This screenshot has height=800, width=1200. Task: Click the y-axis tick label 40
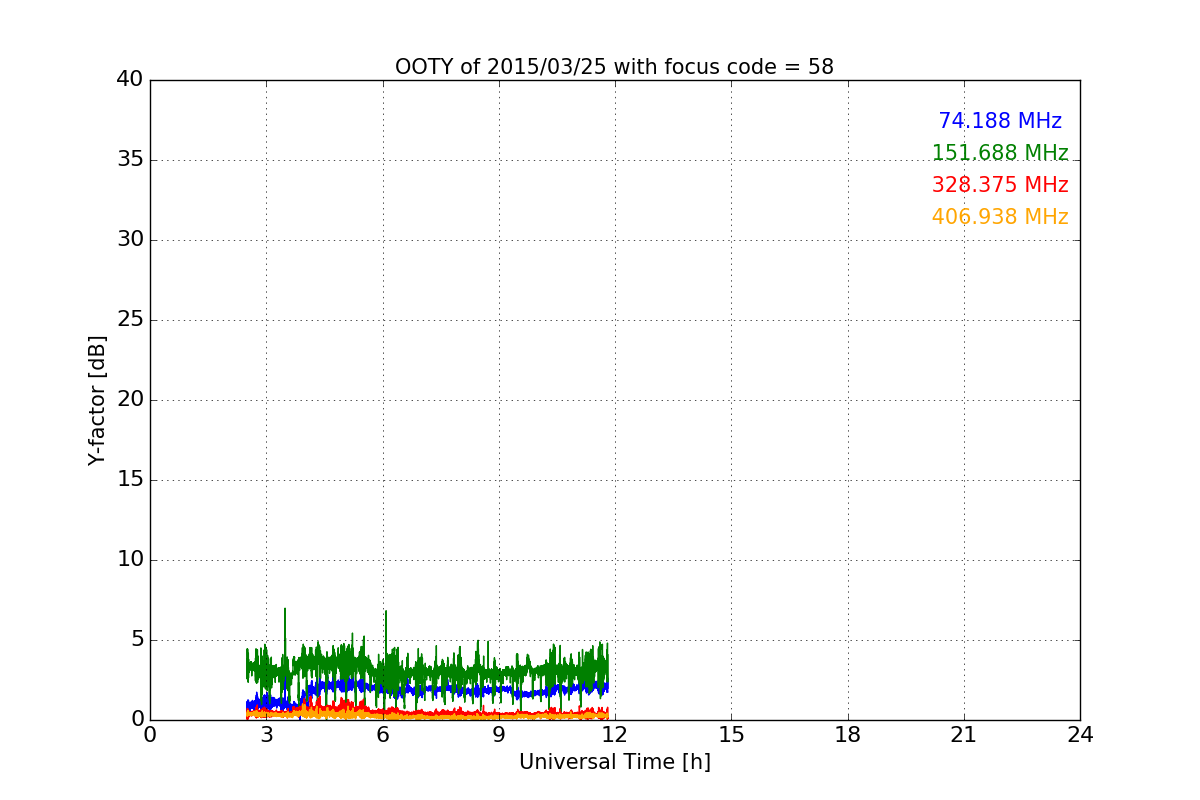click(130, 80)
